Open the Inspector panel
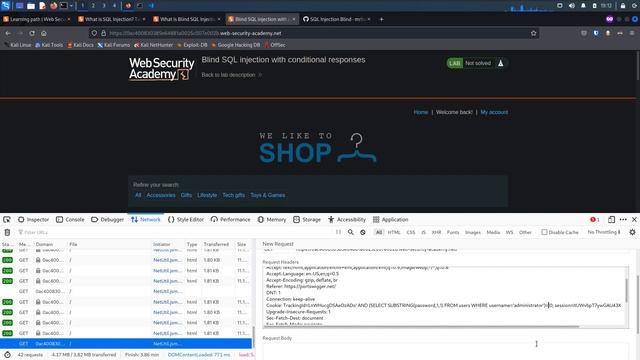This screenshot has height=360, width=640. (33, 220)
